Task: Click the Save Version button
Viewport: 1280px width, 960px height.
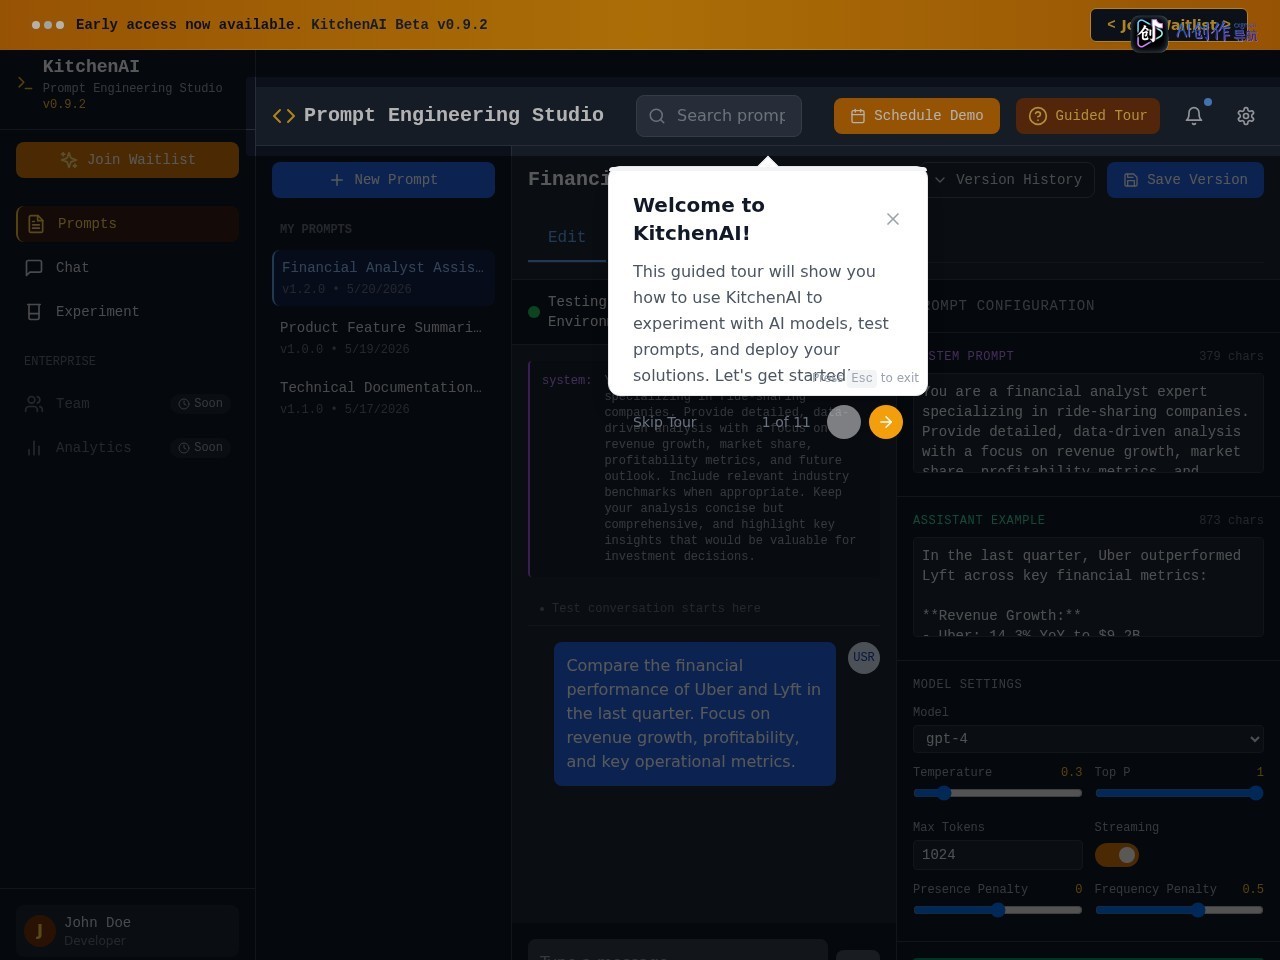Action: pos(1185,180)
